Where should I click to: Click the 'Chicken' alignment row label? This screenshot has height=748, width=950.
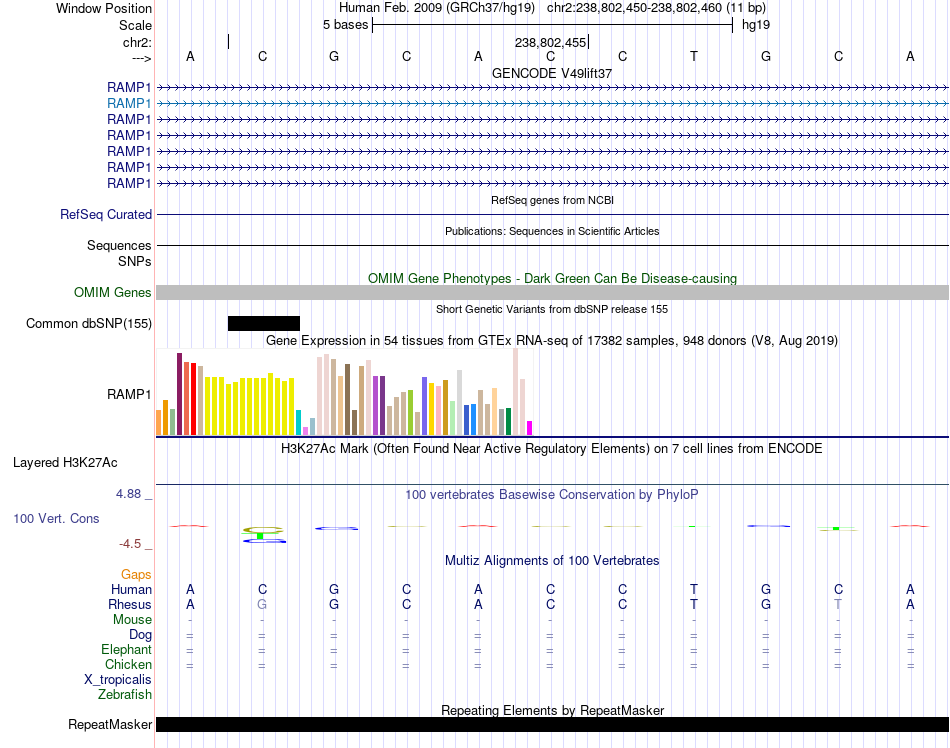point(128,664)
